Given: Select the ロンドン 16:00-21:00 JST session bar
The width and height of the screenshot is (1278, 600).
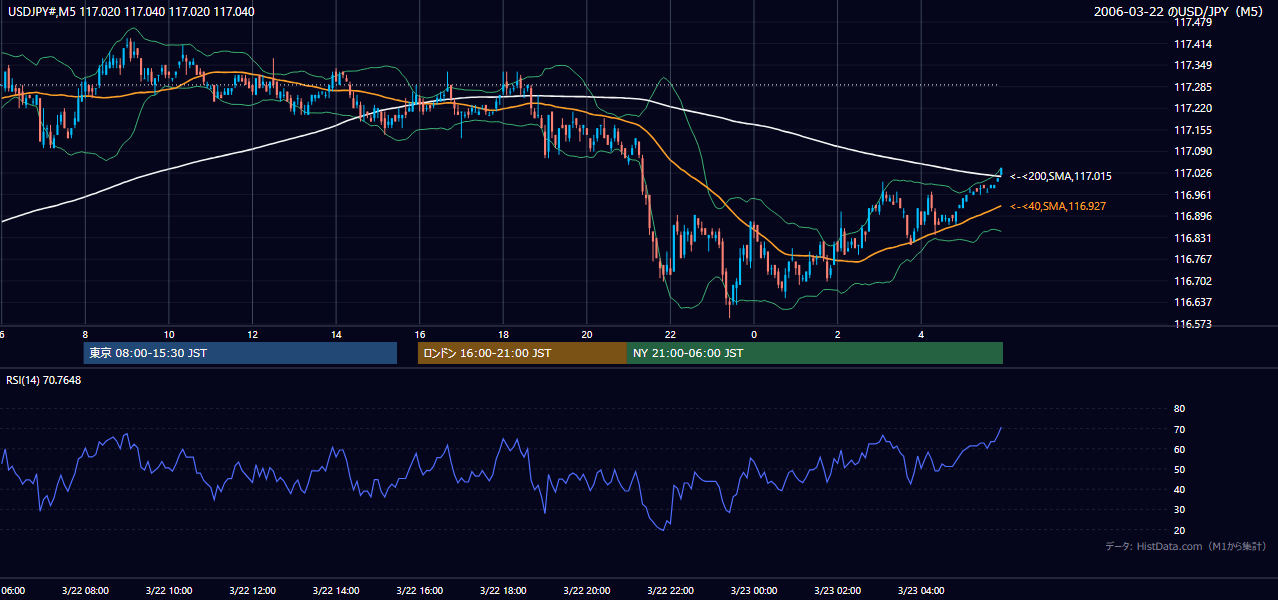Looking at the screenshot, I should (x=522, y=353).
